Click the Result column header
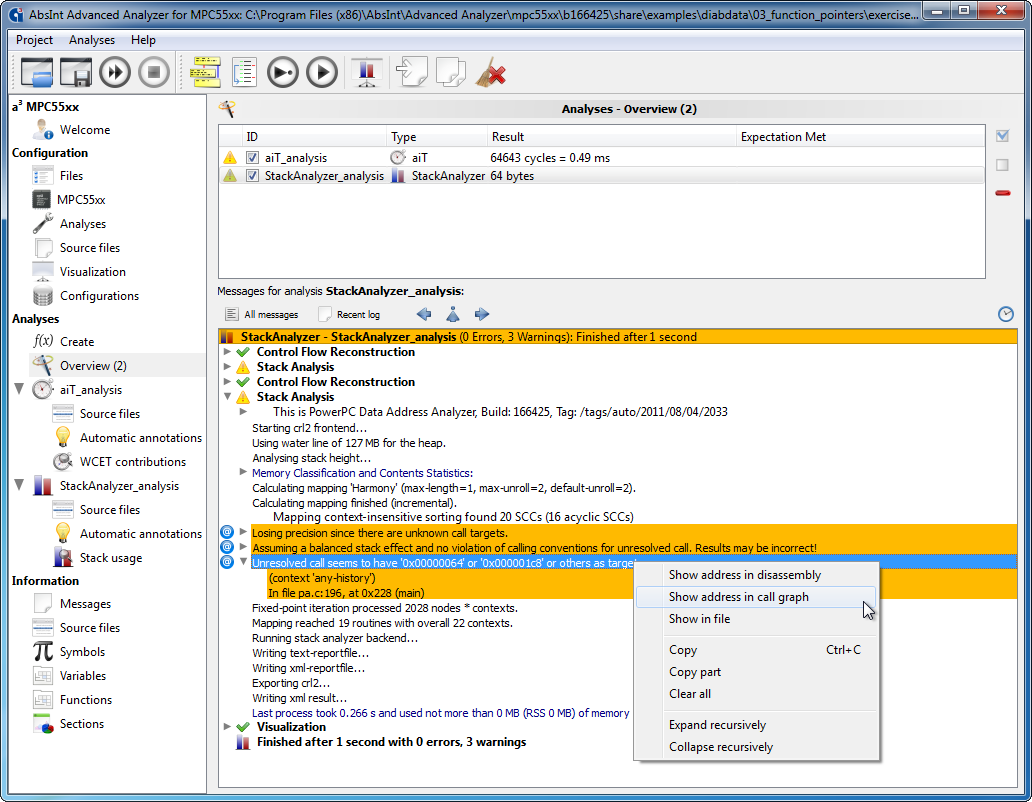The height and width of the screenshot is (802, 1032). (611, 137)
